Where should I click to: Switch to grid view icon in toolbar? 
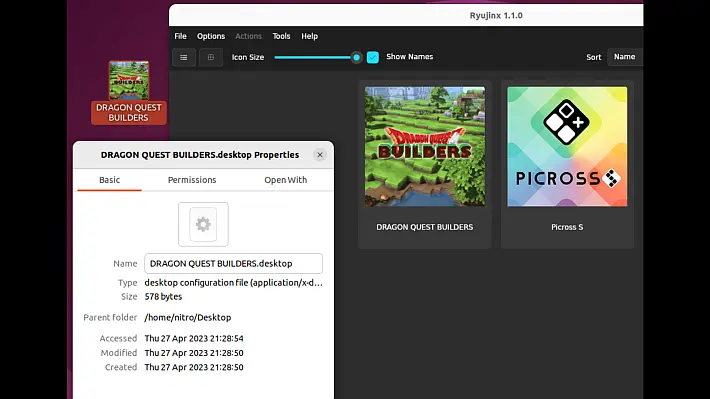tap(211, 58)
